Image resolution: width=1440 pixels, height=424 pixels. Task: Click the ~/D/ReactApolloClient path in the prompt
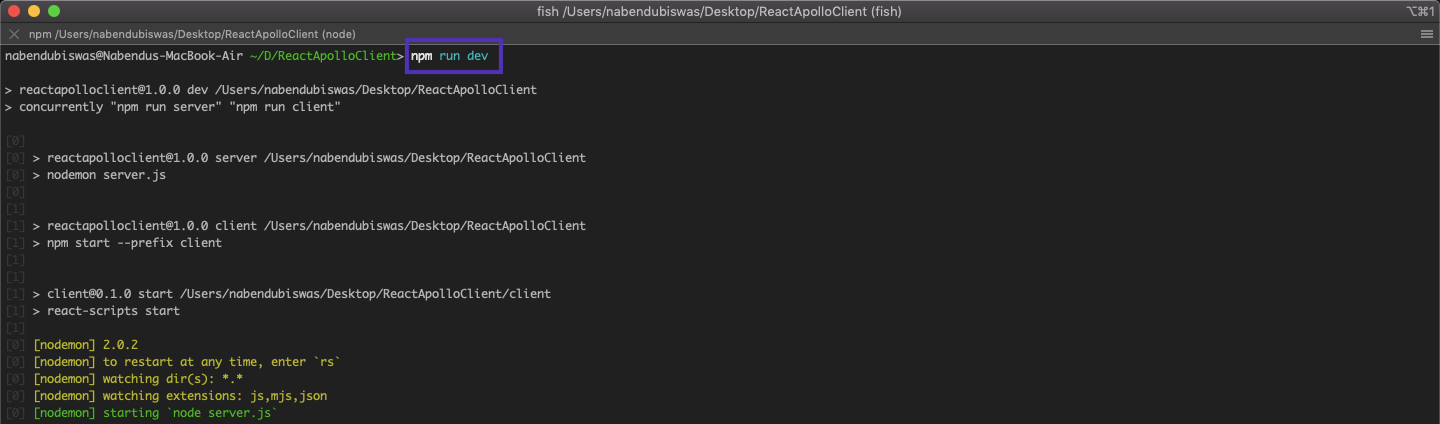point(322,56)
